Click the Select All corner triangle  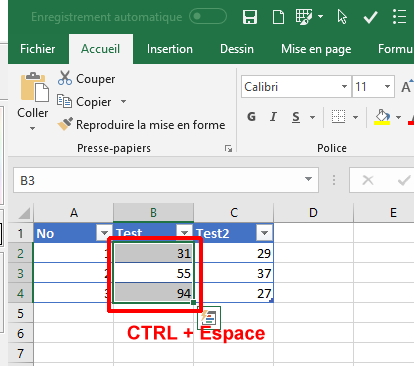click(24, 213)
